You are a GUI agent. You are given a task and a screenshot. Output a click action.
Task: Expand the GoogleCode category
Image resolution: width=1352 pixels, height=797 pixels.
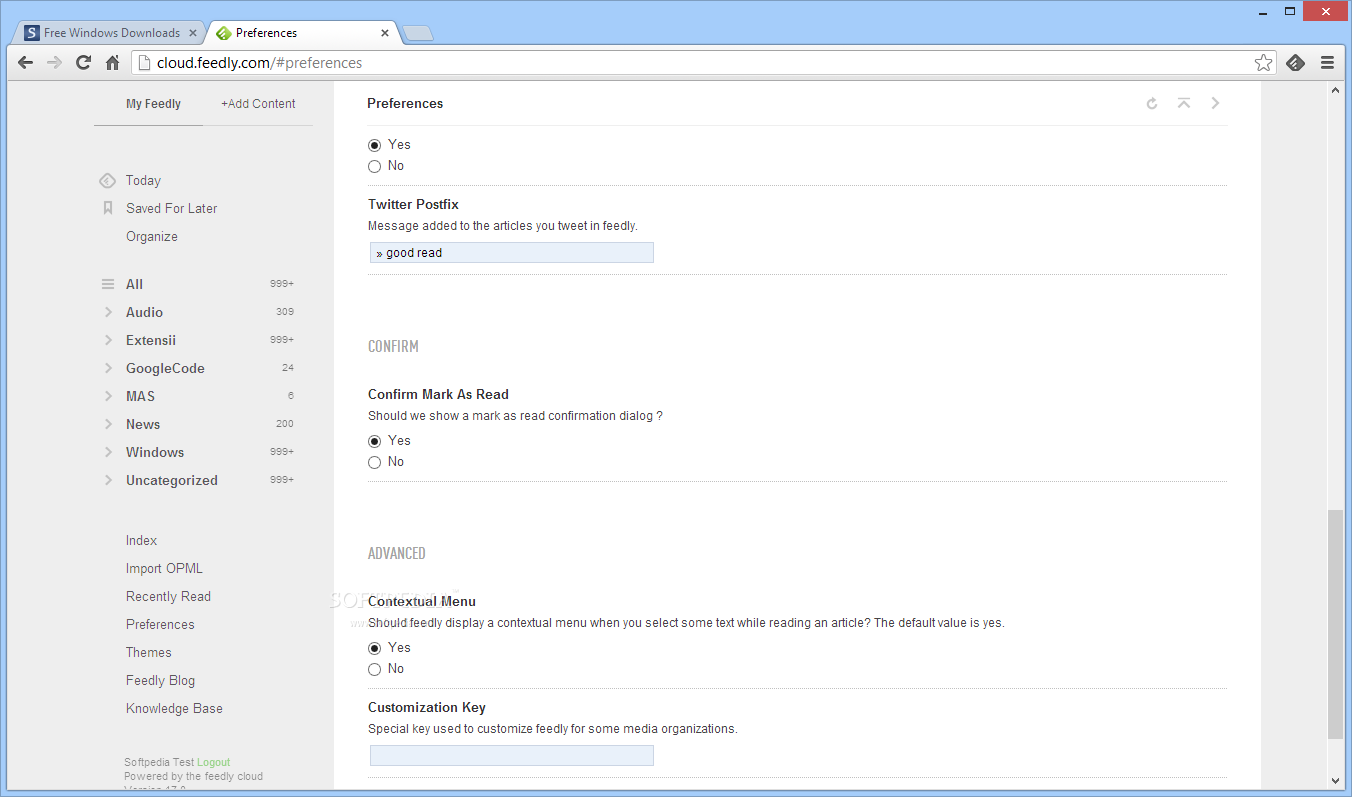click(108, 368)
